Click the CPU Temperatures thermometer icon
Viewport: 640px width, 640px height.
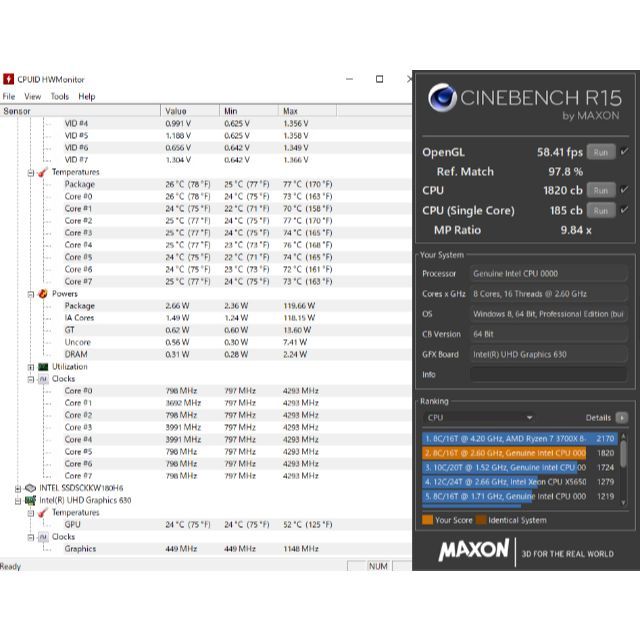pos(42,172)
